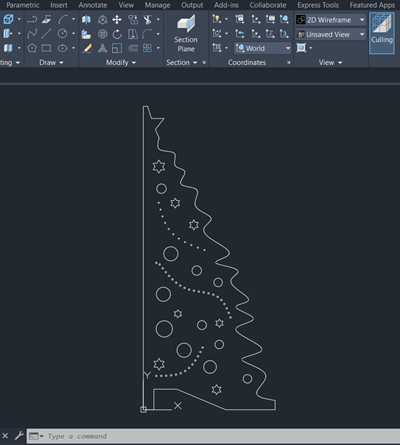The width and height of the screenshot is (400, 445).
Task: Click the customize wrench icon
Action: pos(19,436)
